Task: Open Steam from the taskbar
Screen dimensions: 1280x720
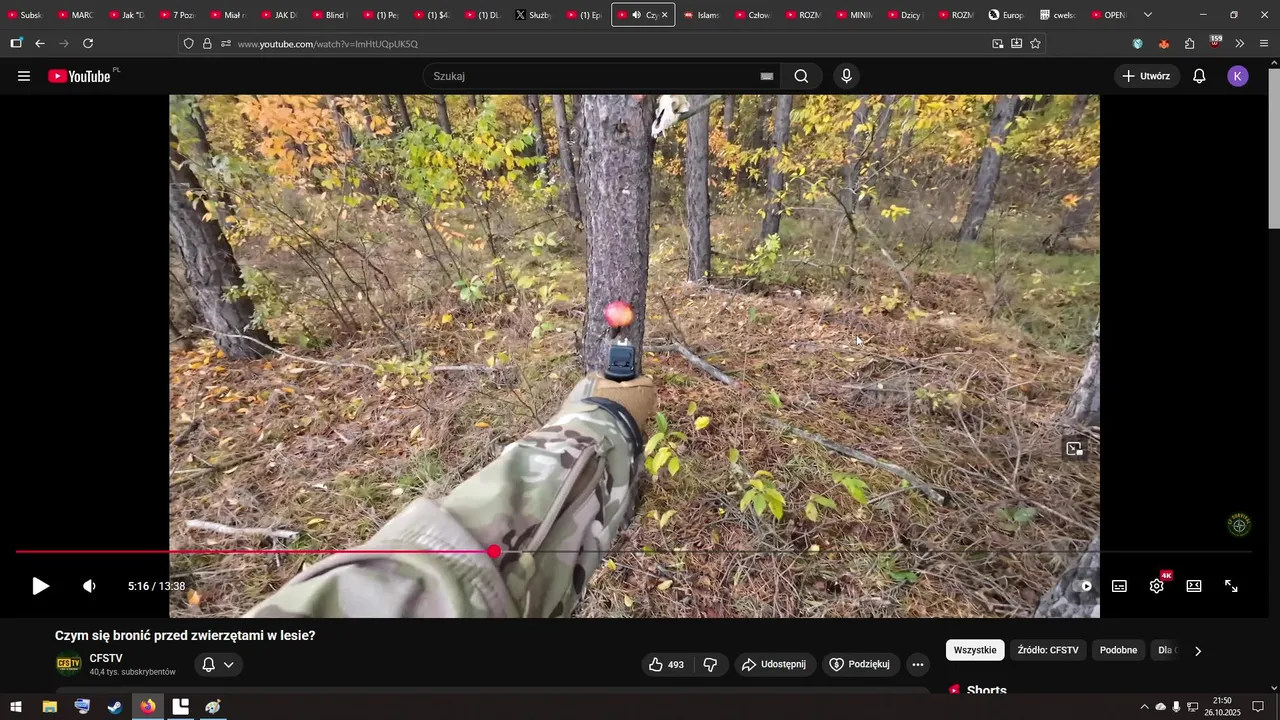Action: pyautogui.click(x=115, y=707)
